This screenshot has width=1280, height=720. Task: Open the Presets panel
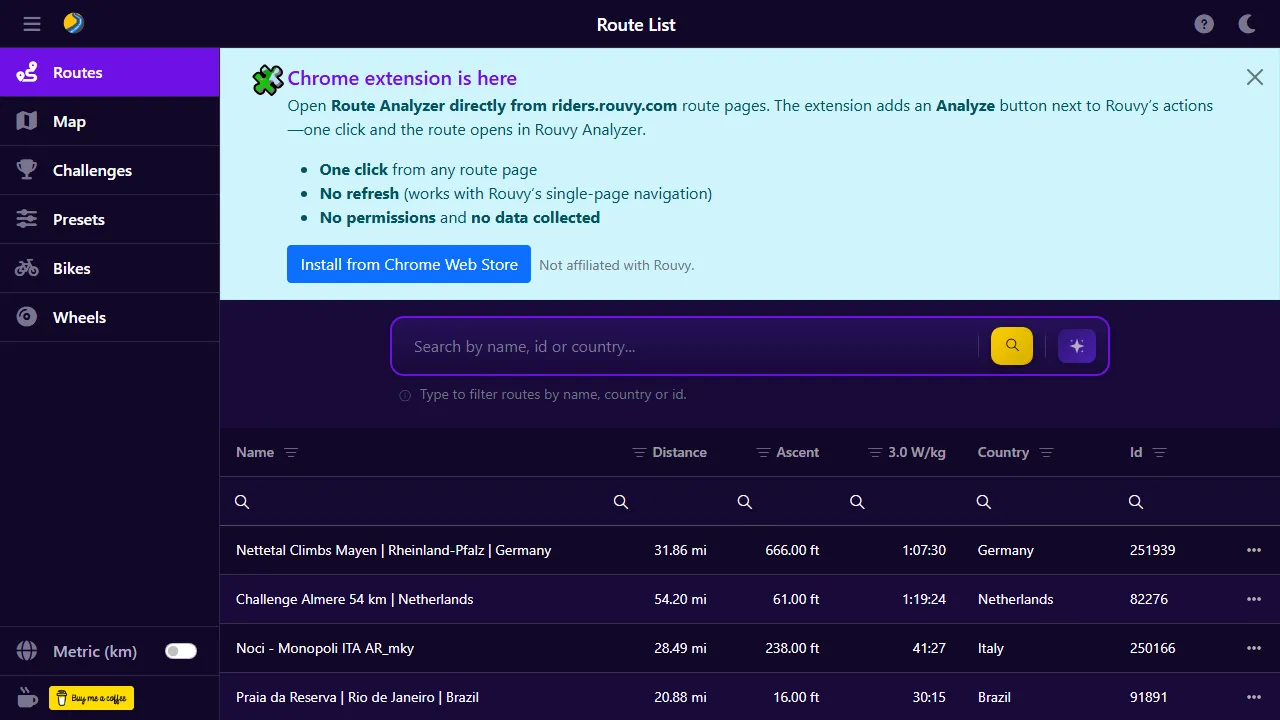coord(79,219)
